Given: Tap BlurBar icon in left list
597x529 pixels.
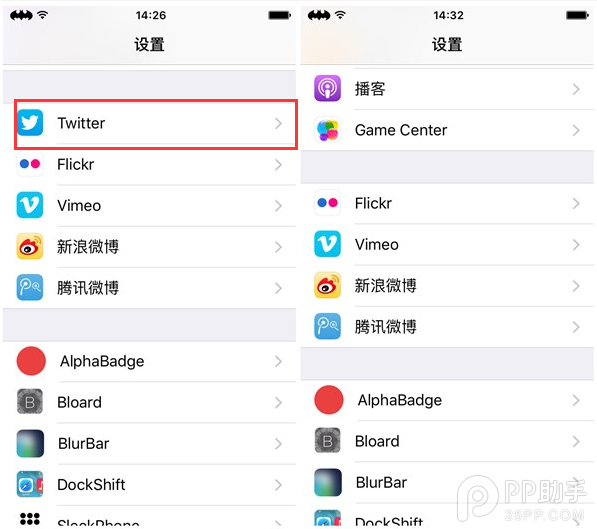Looking at the screenshot, I should [30, 443].
